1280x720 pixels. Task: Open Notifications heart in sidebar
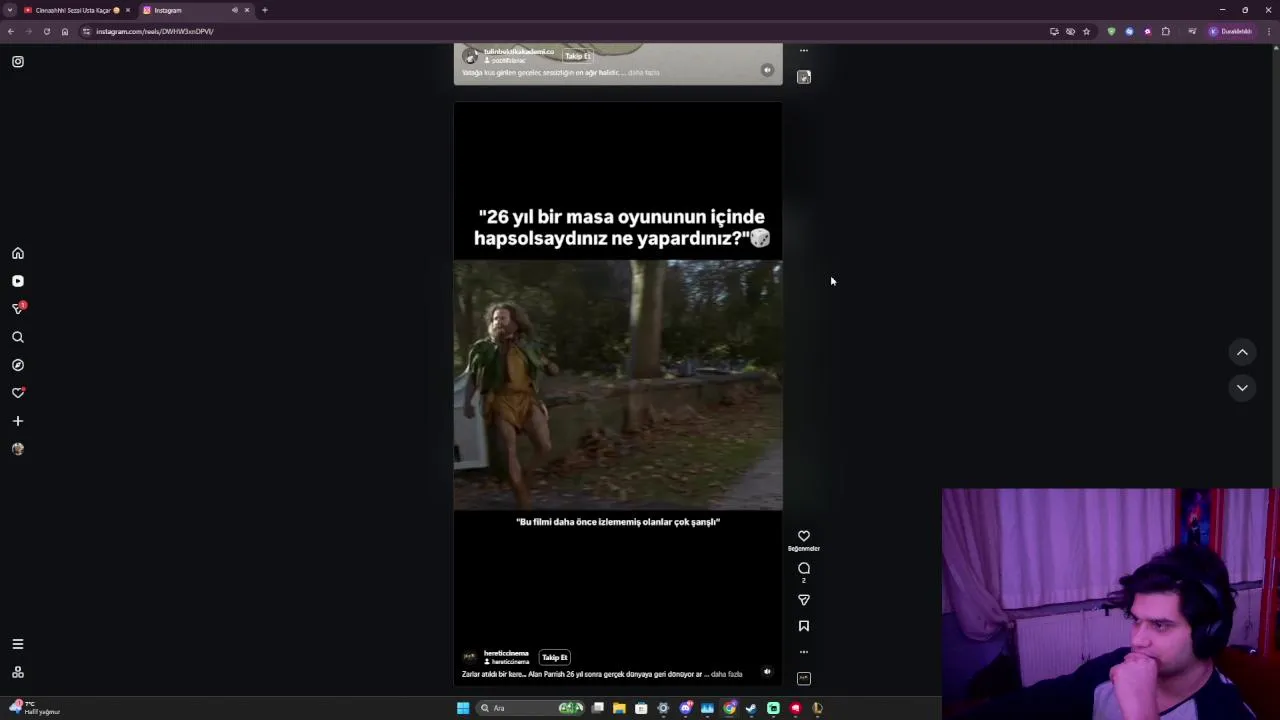(x=18, y=393)
